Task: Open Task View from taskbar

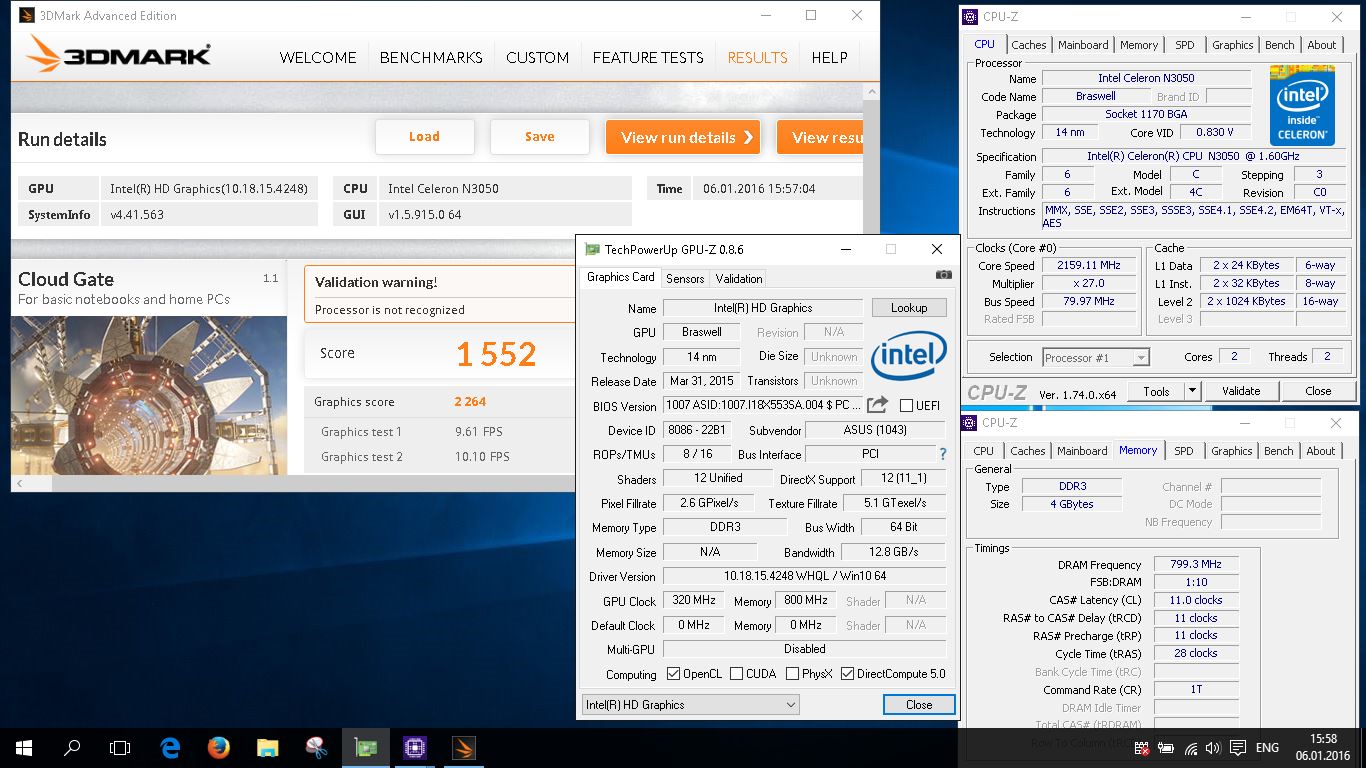Action: tap(120, 747)
